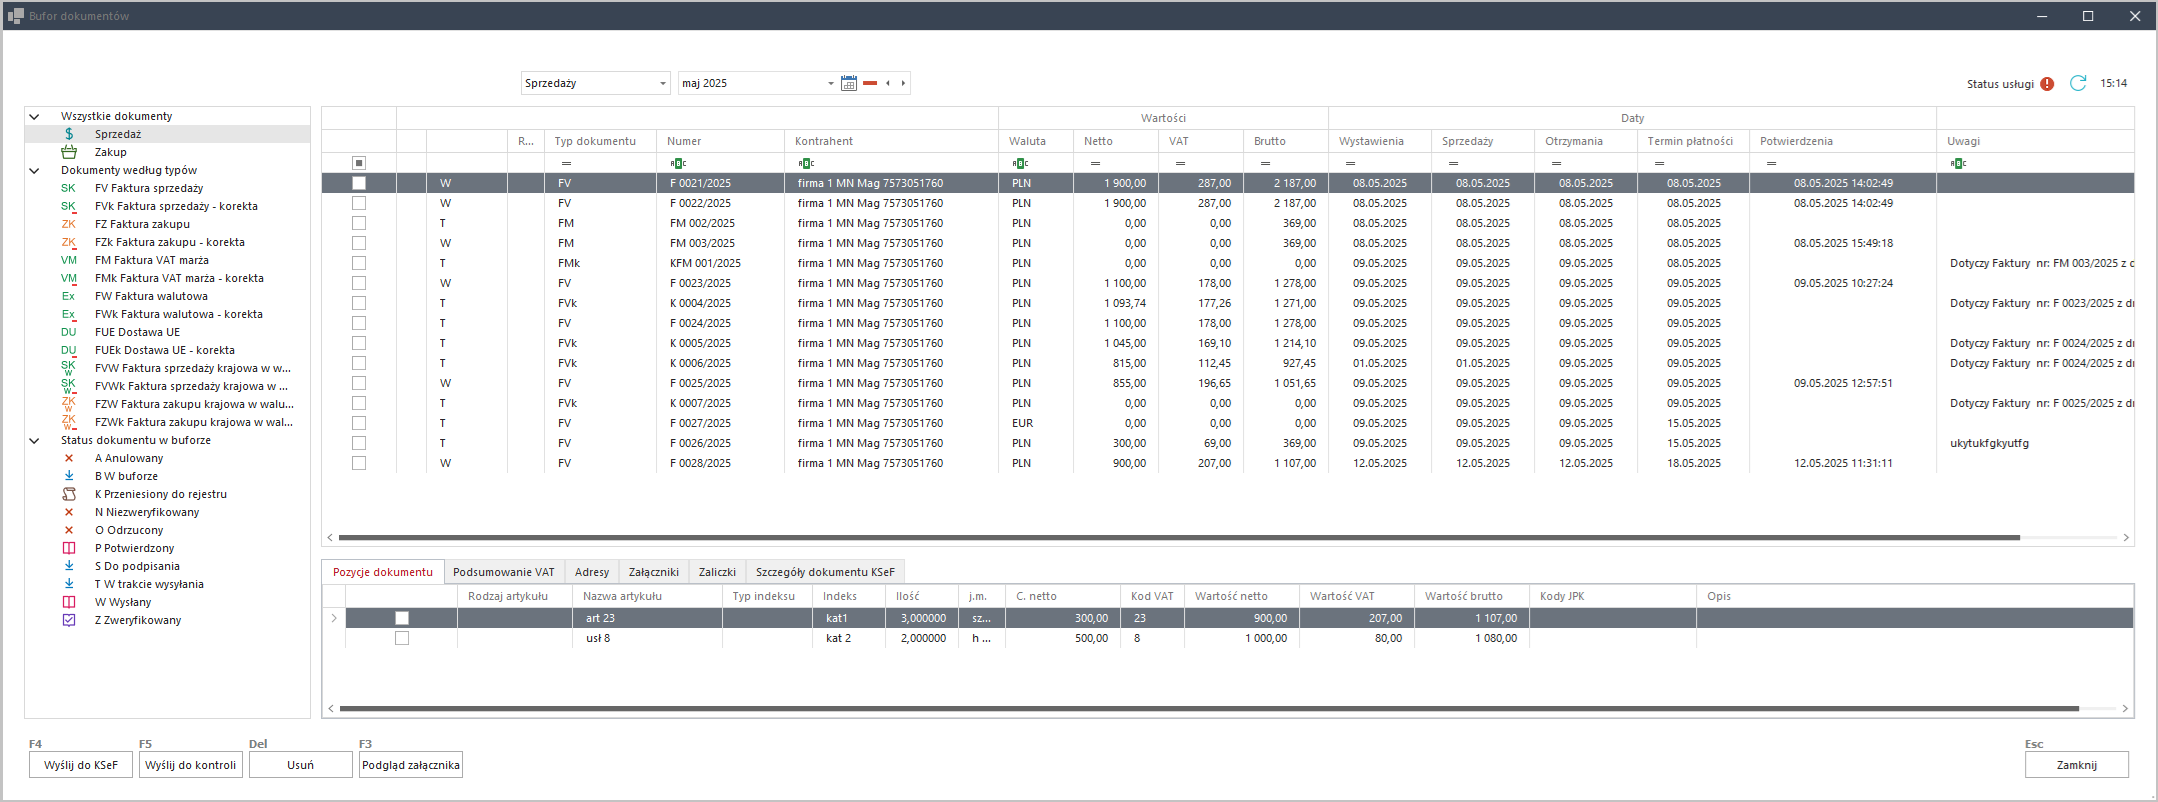Expand the art 23 row arrow
This screenshot has height=802, width=2158.
[x=334, y=618]
